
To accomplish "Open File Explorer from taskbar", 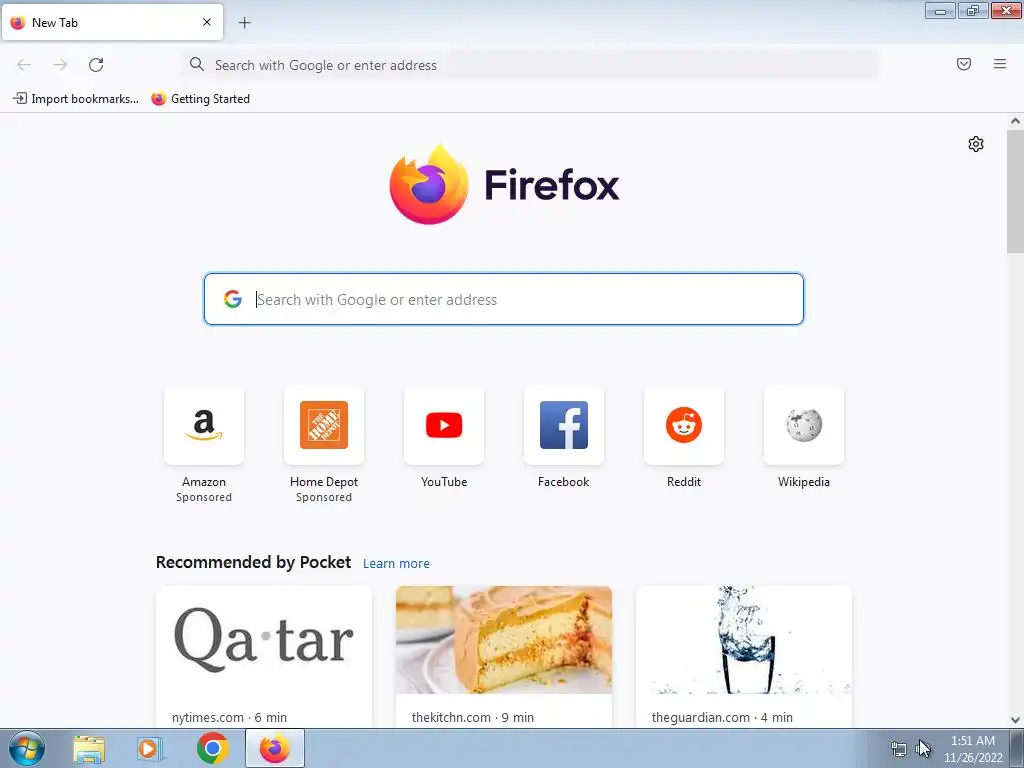I will coord(89,748).
